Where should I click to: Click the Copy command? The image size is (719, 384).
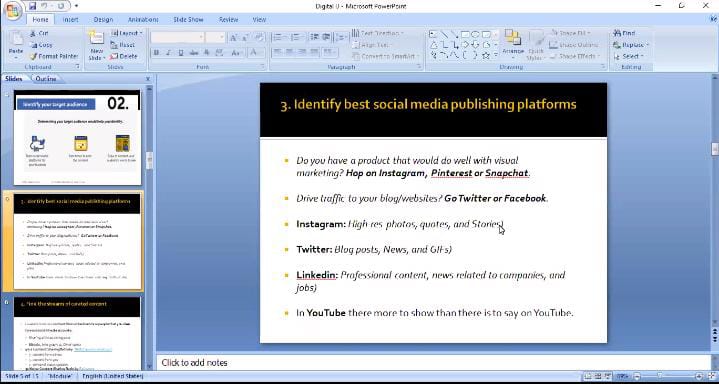tap(41, 45)
